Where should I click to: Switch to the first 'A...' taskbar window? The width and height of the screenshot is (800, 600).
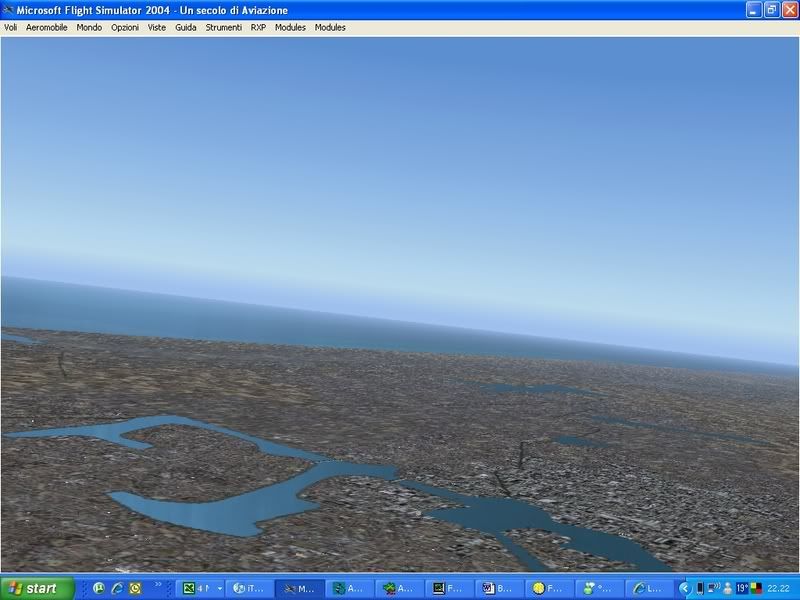point(349,588)
